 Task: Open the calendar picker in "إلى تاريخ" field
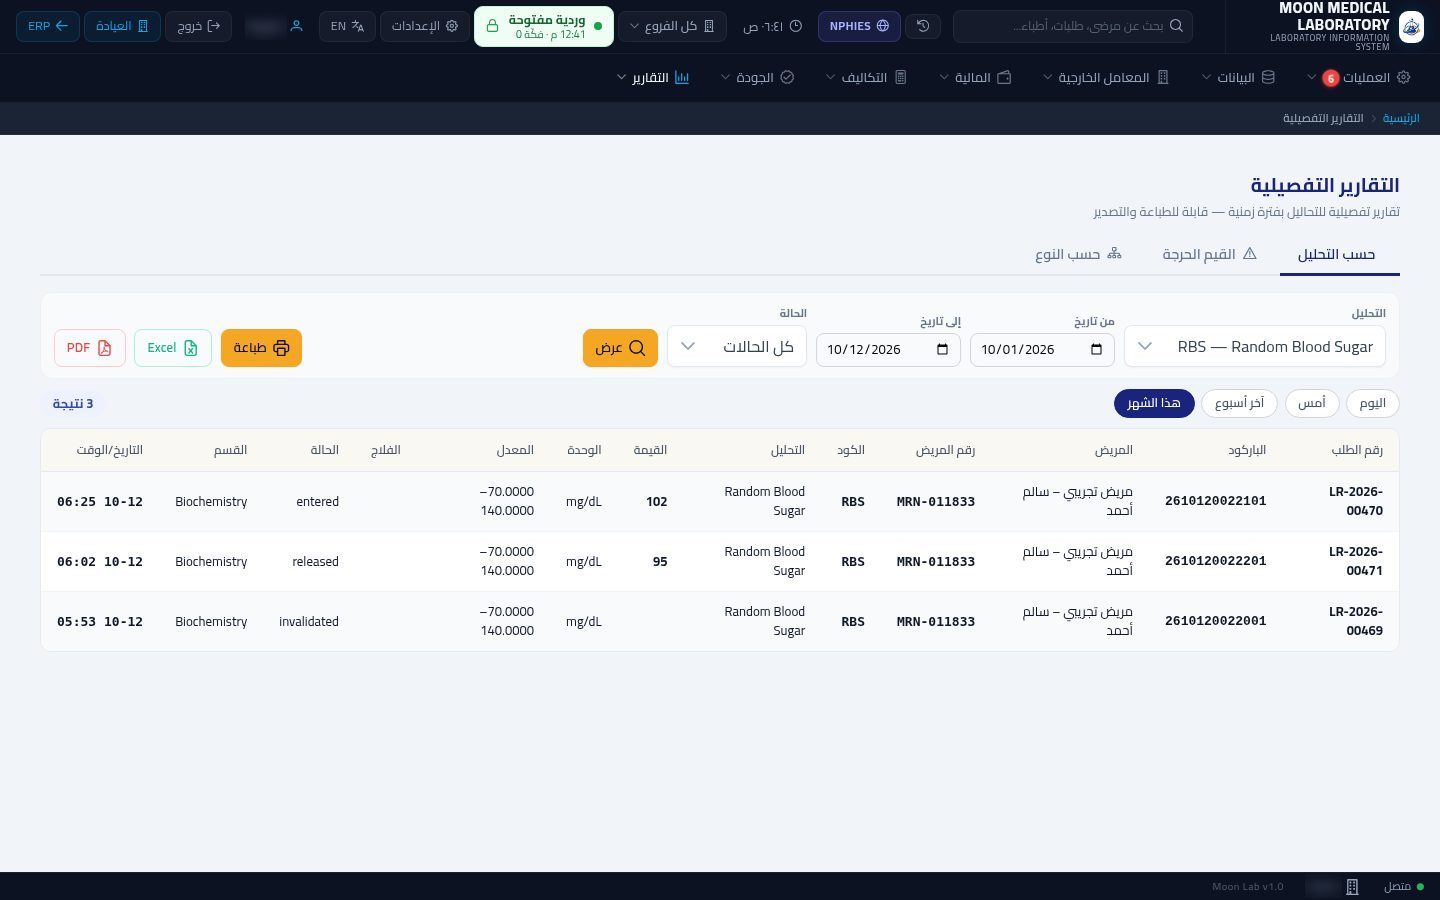pyautogui.click(x=942, y=349)
